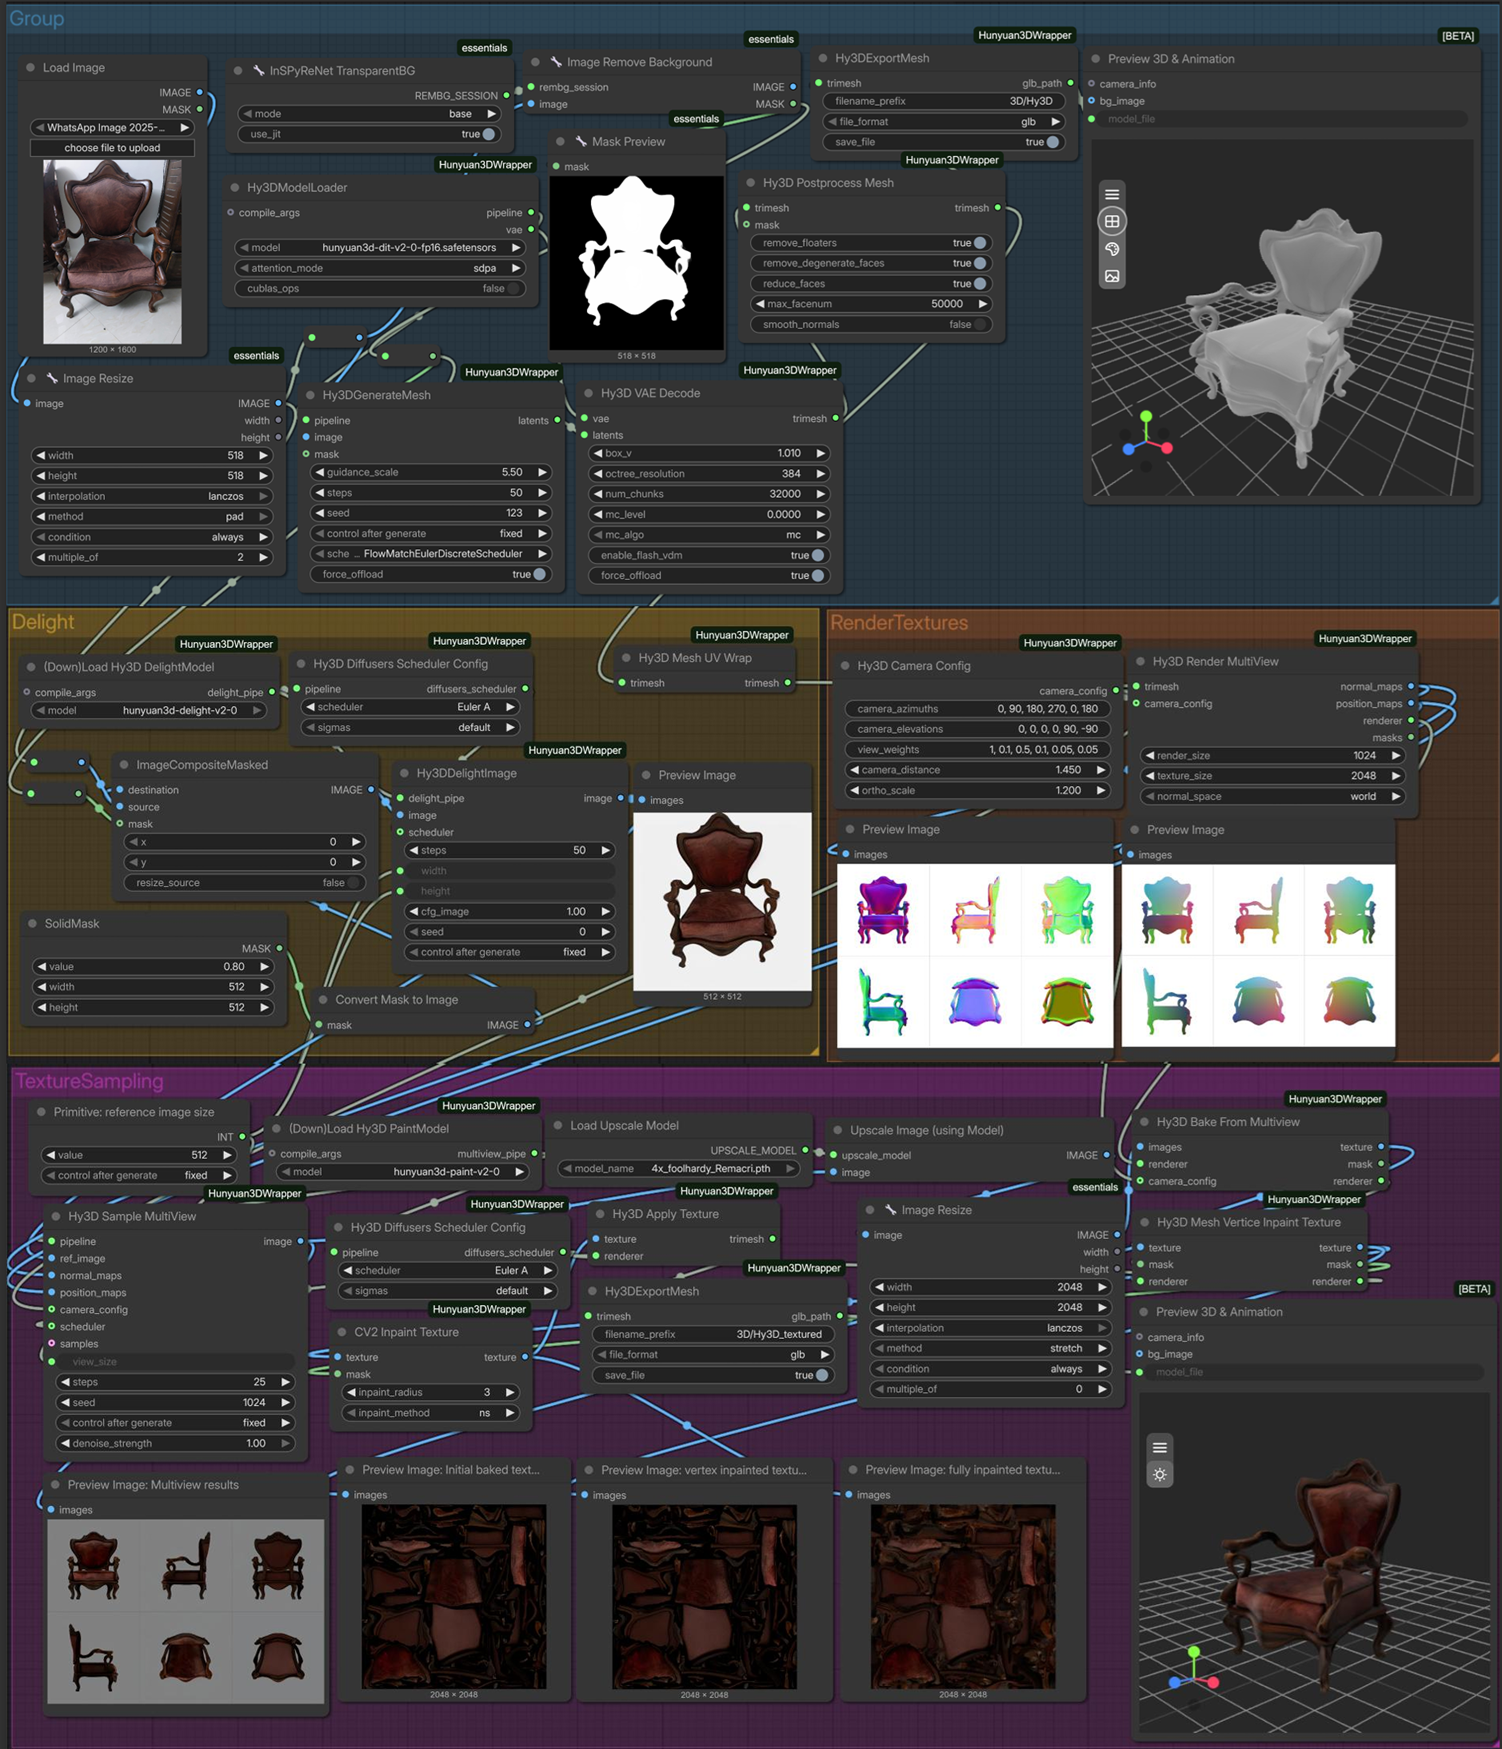The image size is (1502, 1749).
Task: Decrease octree_resolution with left arrow
Action: [598, 474]
